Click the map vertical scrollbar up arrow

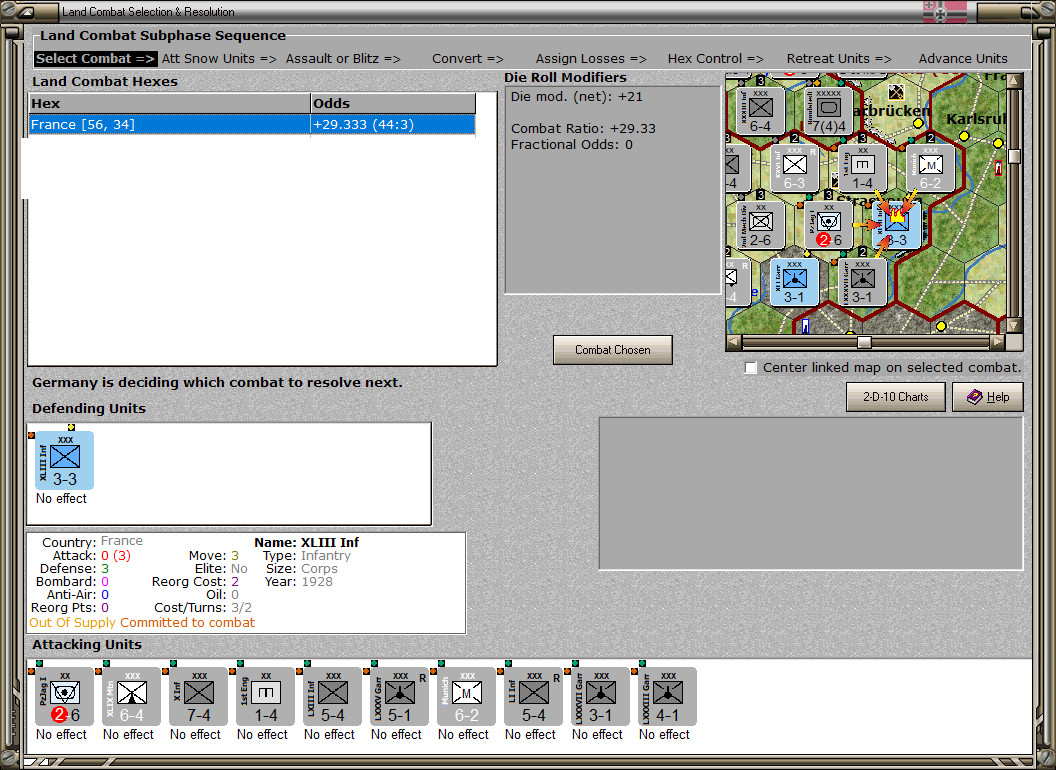tap(1014, 82)
